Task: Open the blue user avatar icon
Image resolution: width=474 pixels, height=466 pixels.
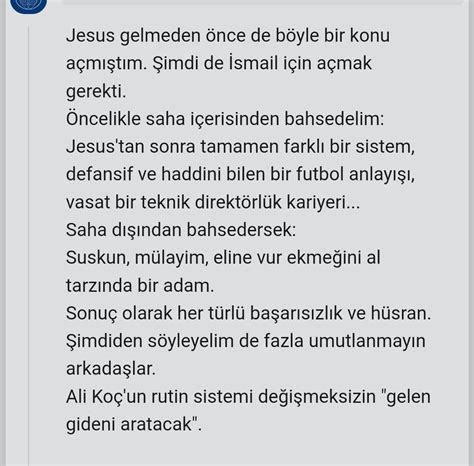Action: (28, 4)
